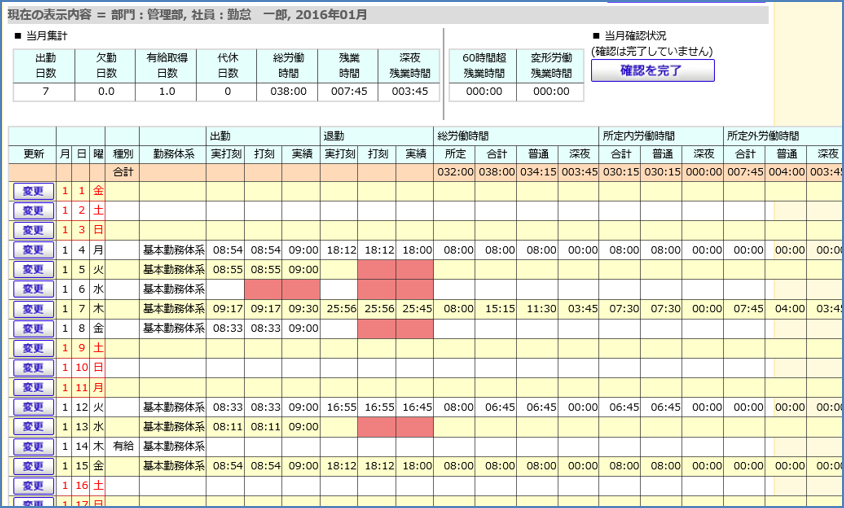Click the 残業時間 value 007:45 in summary
Viewport: 844px width, 508px height.
pyautogui.click(x=348, y=91)
